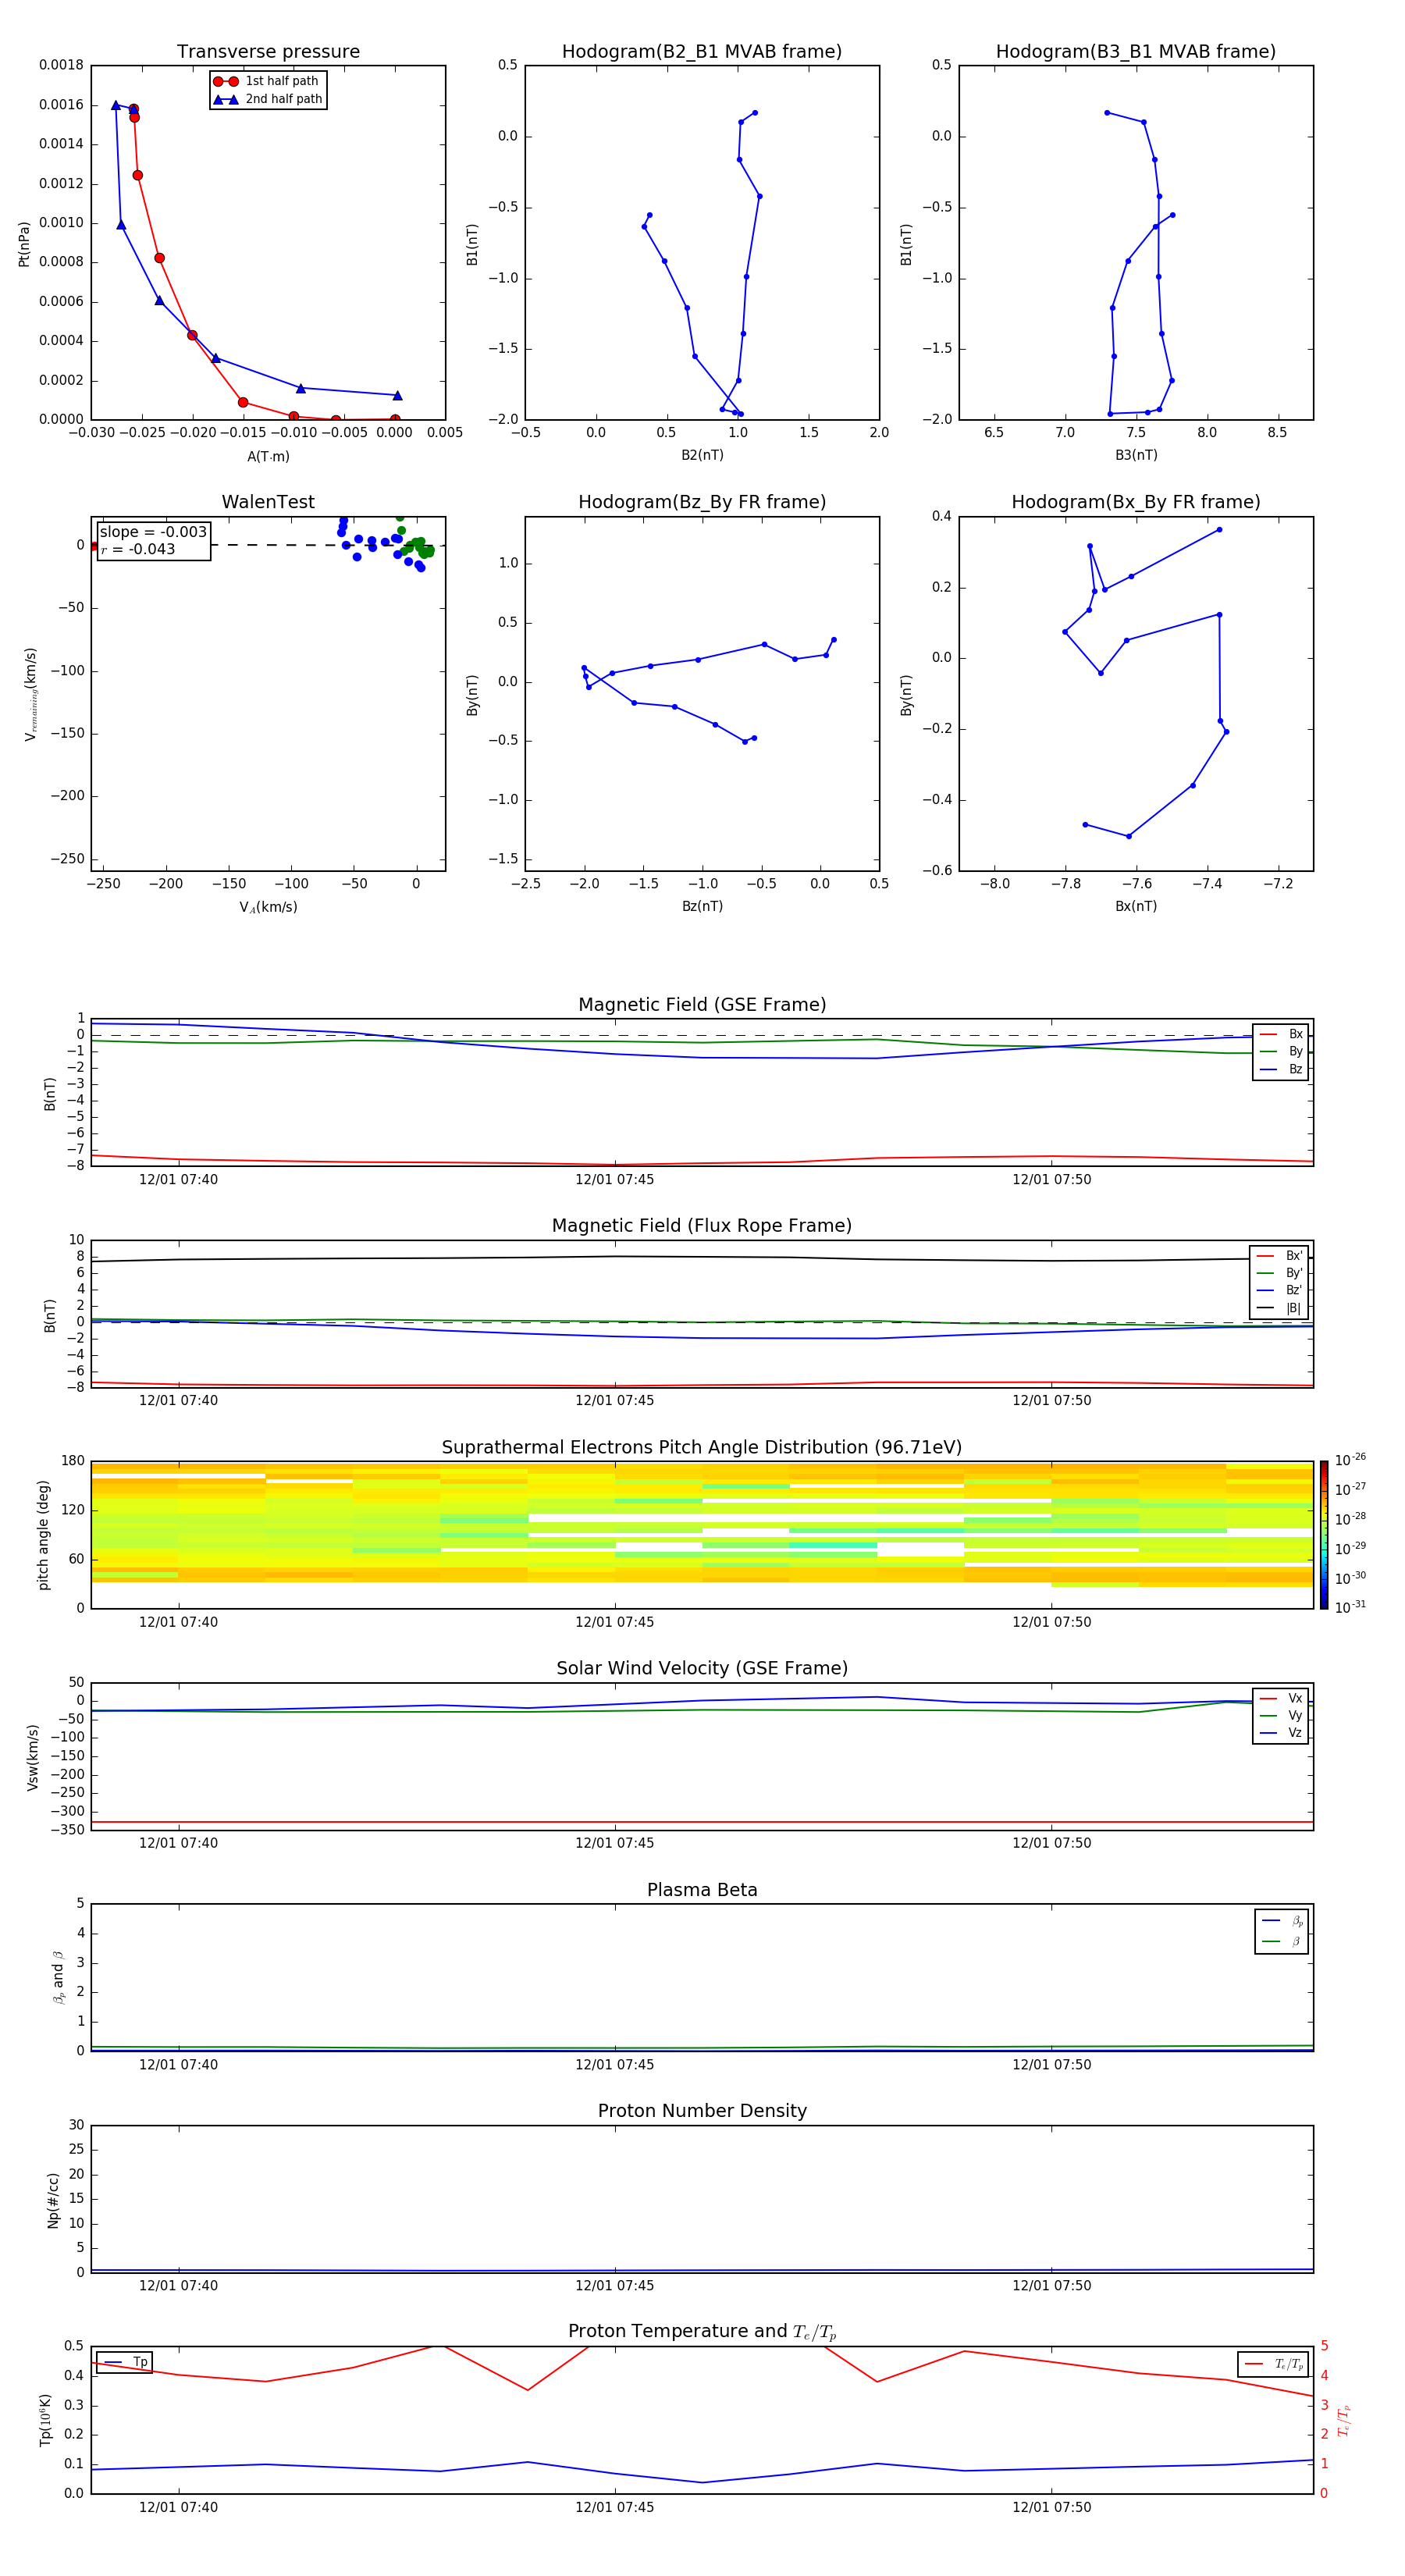The image size is (1405, 2576).
Task: Click the Suprathermal Electrons Pitch Angle Distribution title
Action: 702,1448
